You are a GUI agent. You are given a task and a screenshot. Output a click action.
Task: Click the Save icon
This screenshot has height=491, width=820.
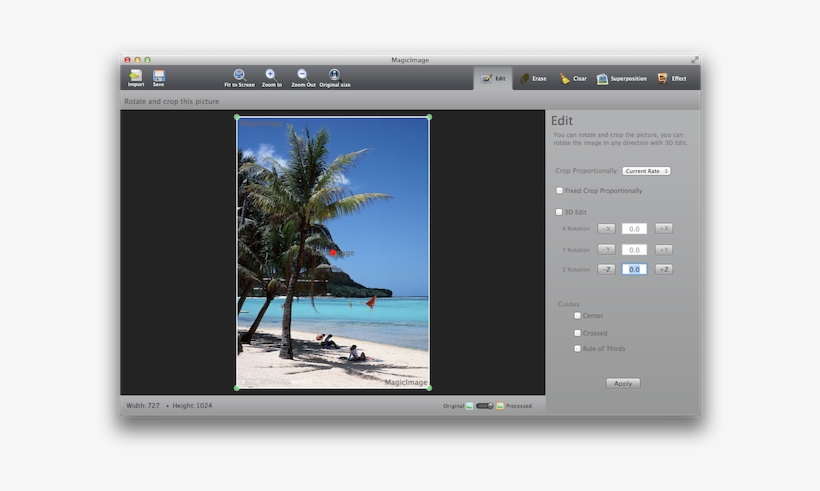tap(159, 76)
